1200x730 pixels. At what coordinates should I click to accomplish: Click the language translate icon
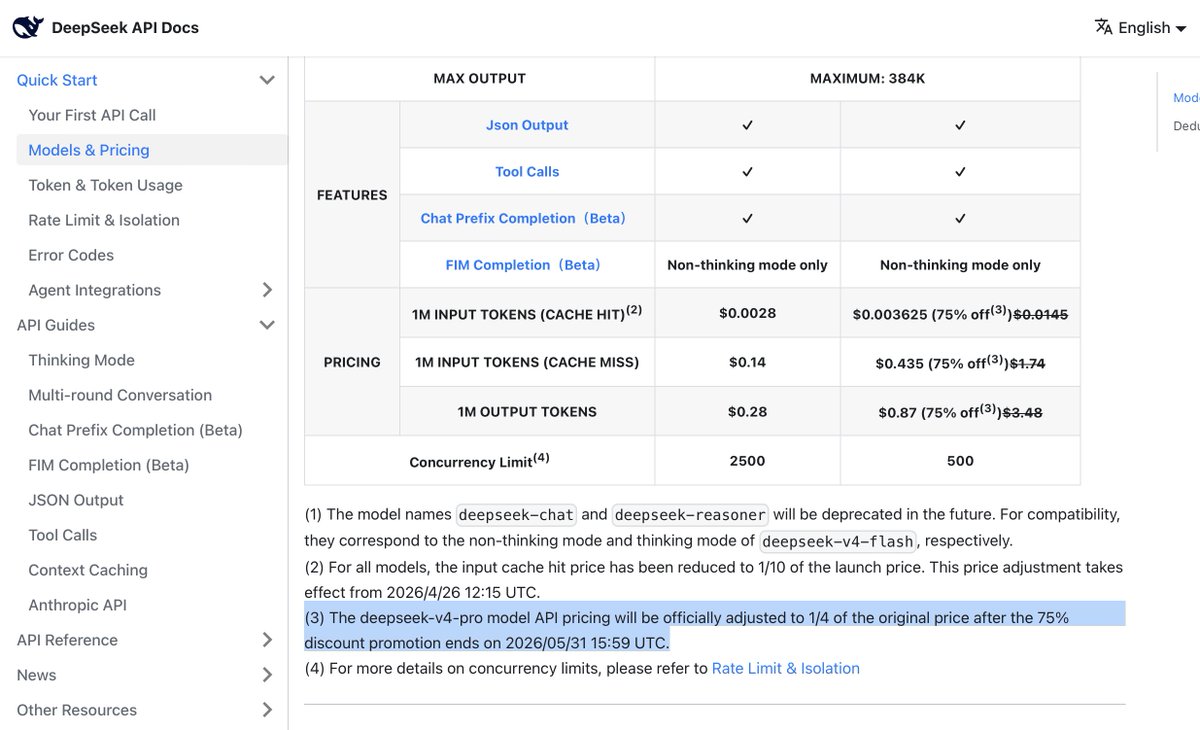1104,27
